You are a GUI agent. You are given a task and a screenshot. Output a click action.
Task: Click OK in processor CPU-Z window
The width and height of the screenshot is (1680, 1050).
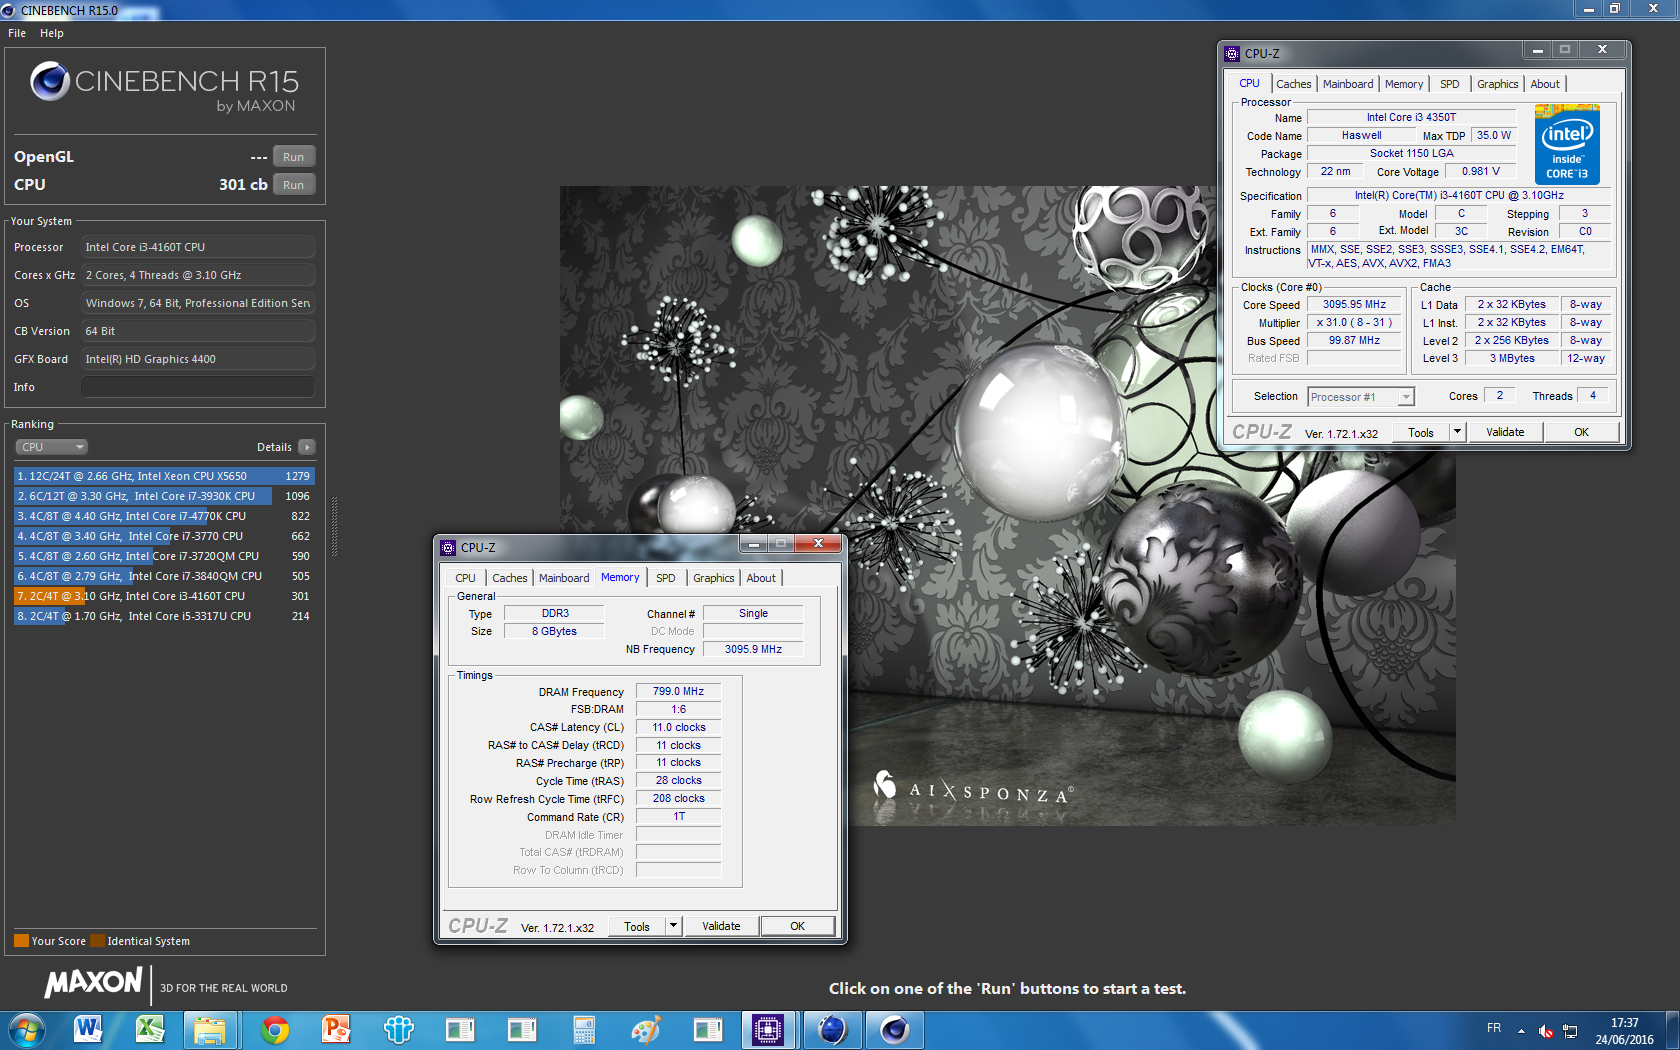click(1581, 432)
